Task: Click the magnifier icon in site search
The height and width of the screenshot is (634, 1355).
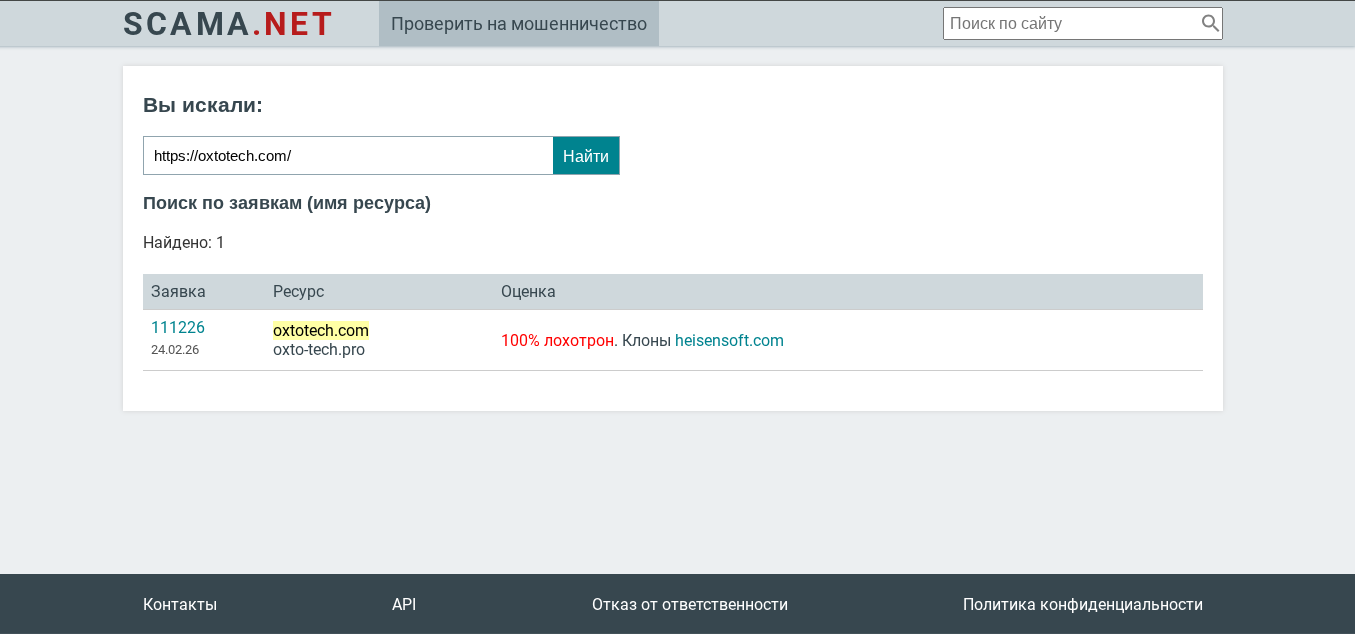Action: click(x=1209, y=23)
